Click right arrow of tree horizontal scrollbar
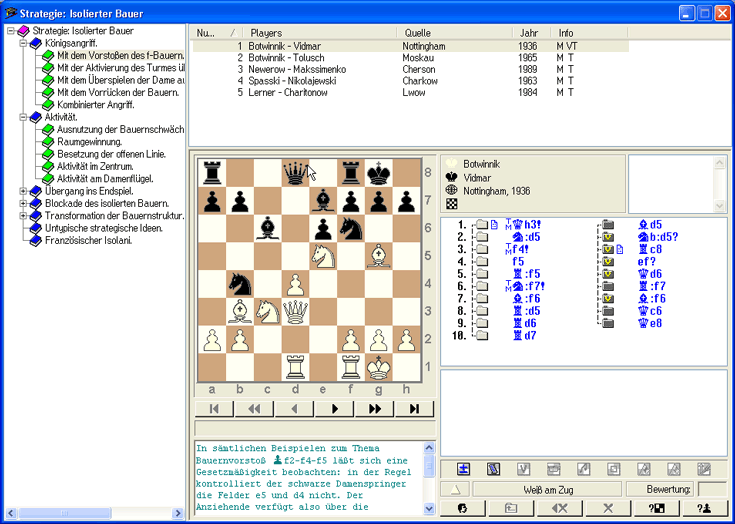Screen dimensions: 735x524 [178, 513]
